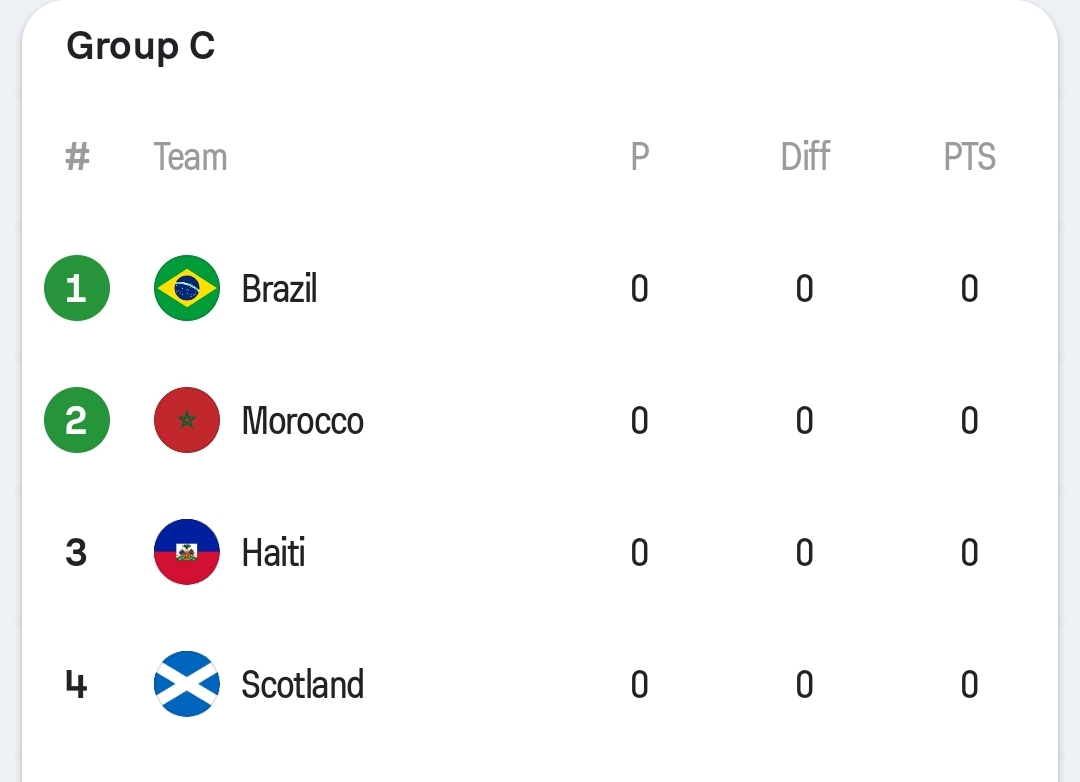Select the Scotland team name
Viewport: 1080px width, 782px height.
click(302, 685)
